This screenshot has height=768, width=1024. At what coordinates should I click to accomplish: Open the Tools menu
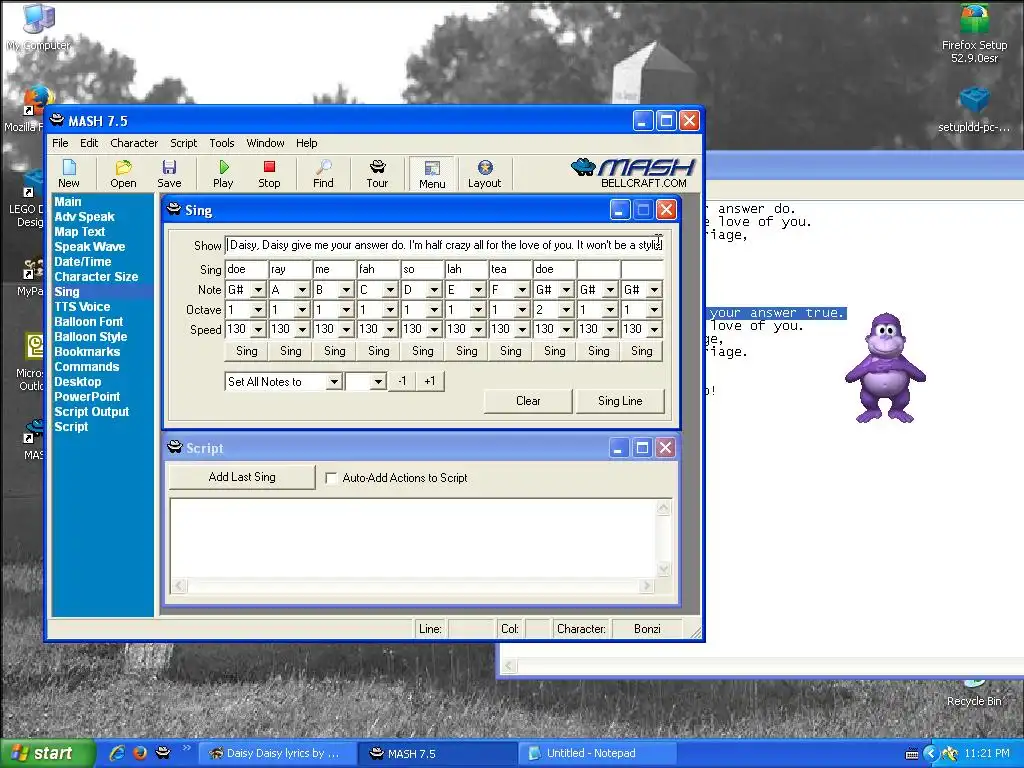[221, 143]
